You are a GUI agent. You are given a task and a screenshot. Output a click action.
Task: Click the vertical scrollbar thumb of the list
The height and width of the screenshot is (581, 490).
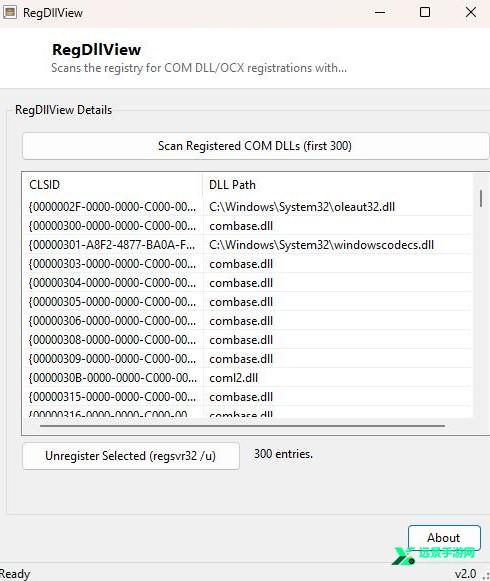[x=481, y=198]
